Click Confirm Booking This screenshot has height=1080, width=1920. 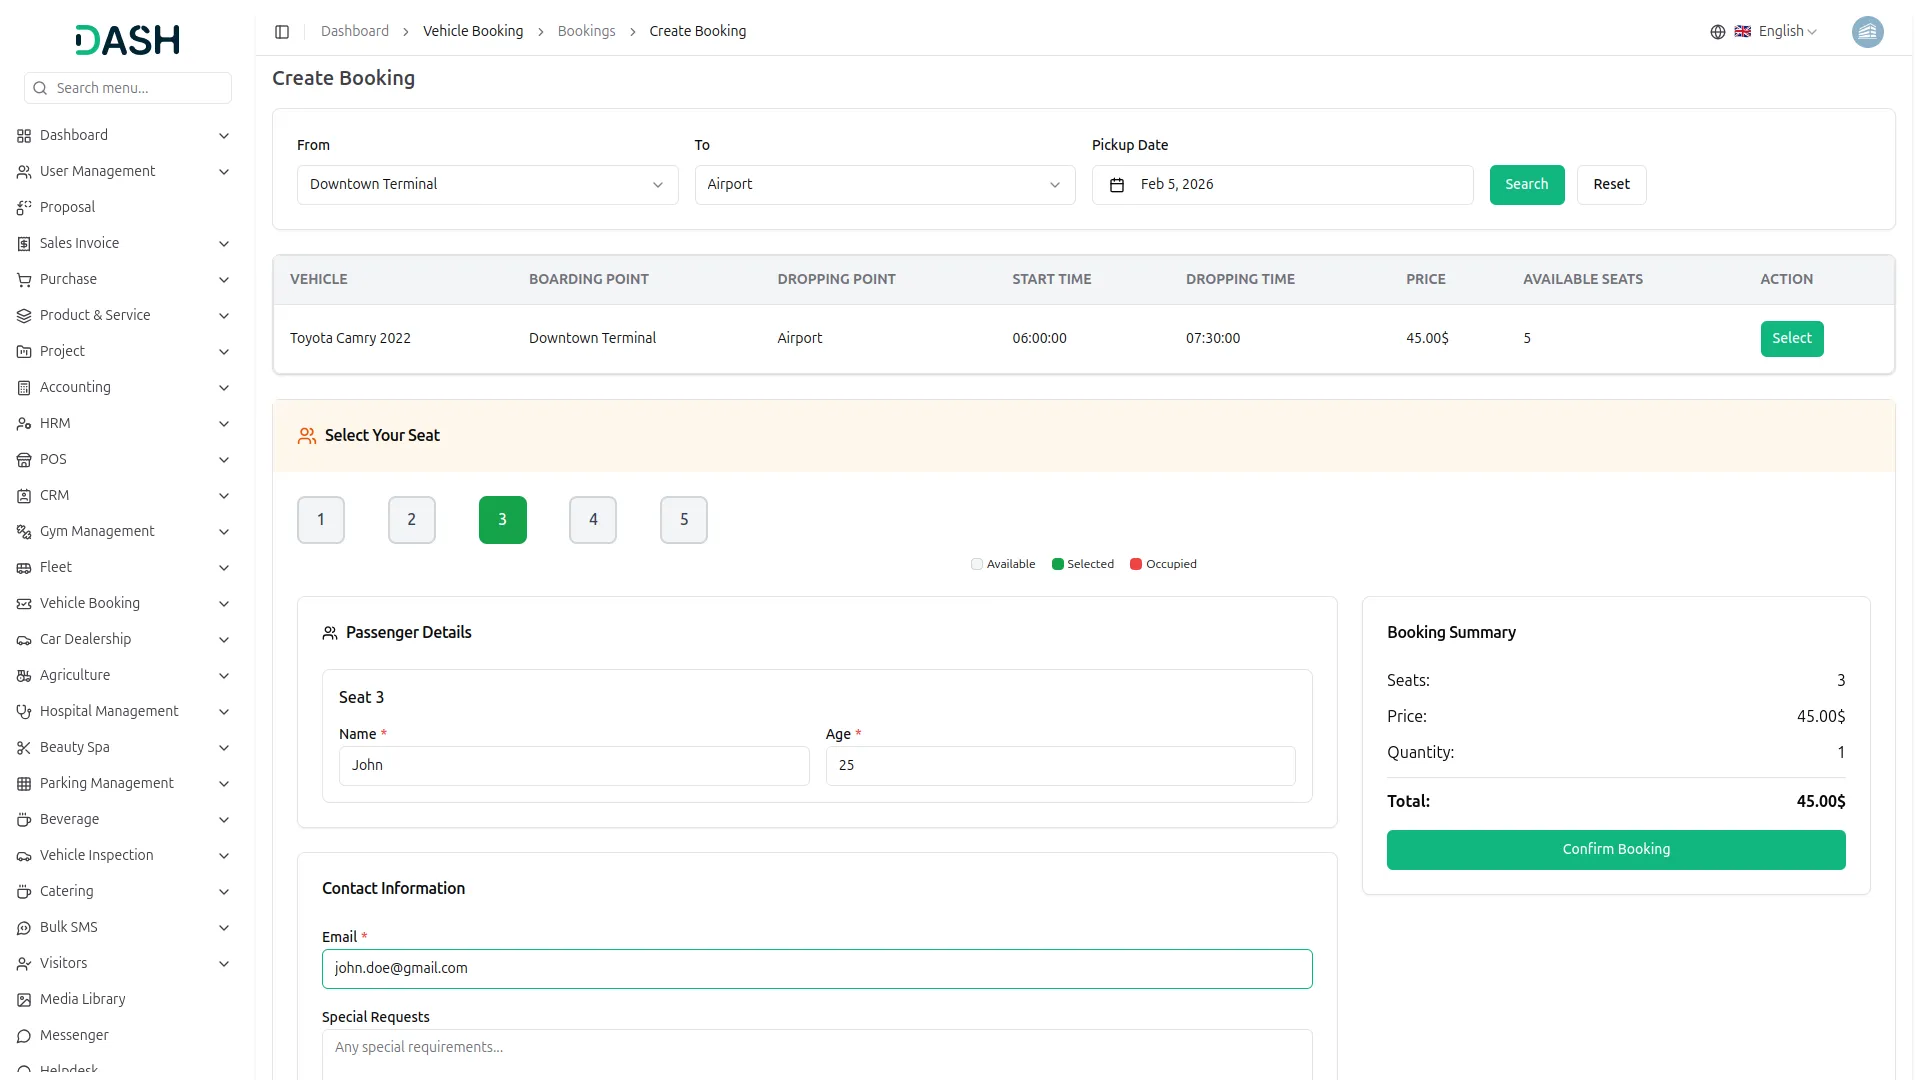pyautogui.click(x=1615, y=850)
